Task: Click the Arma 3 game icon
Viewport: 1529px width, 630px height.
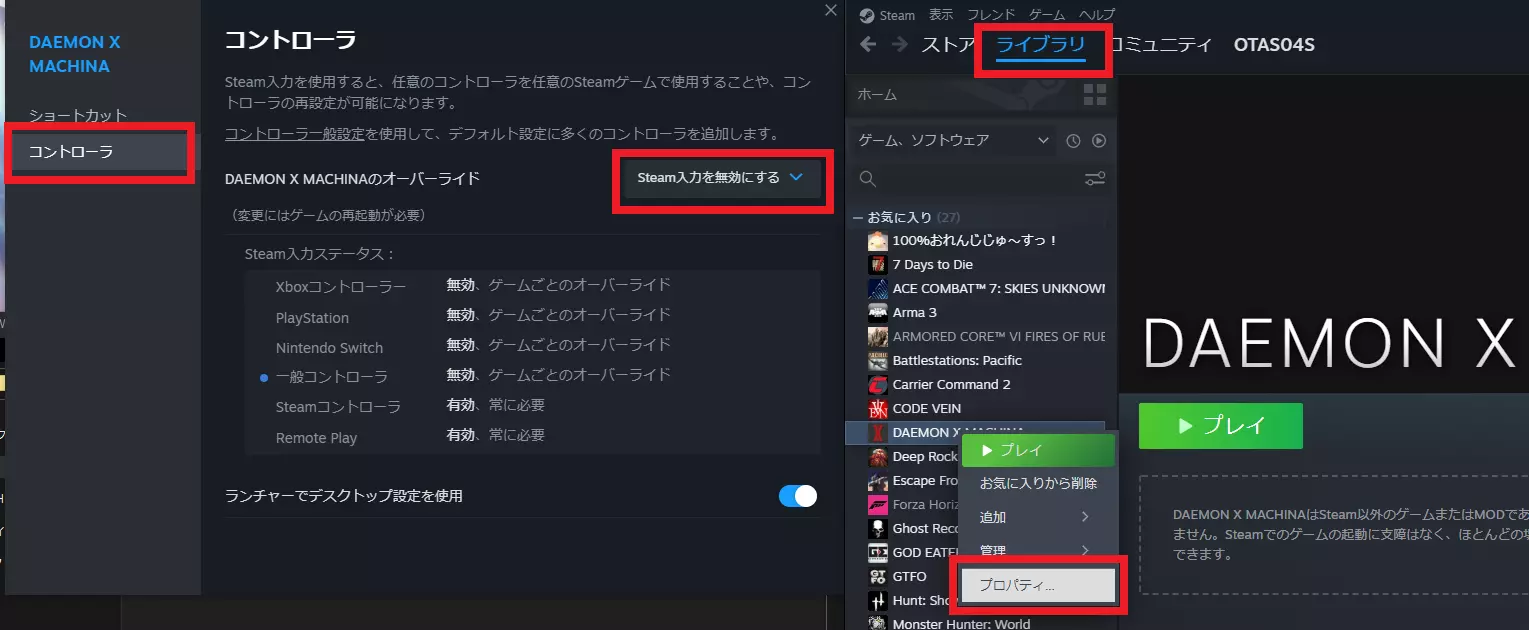Action: pyautogui.click(x=877, y=313)
